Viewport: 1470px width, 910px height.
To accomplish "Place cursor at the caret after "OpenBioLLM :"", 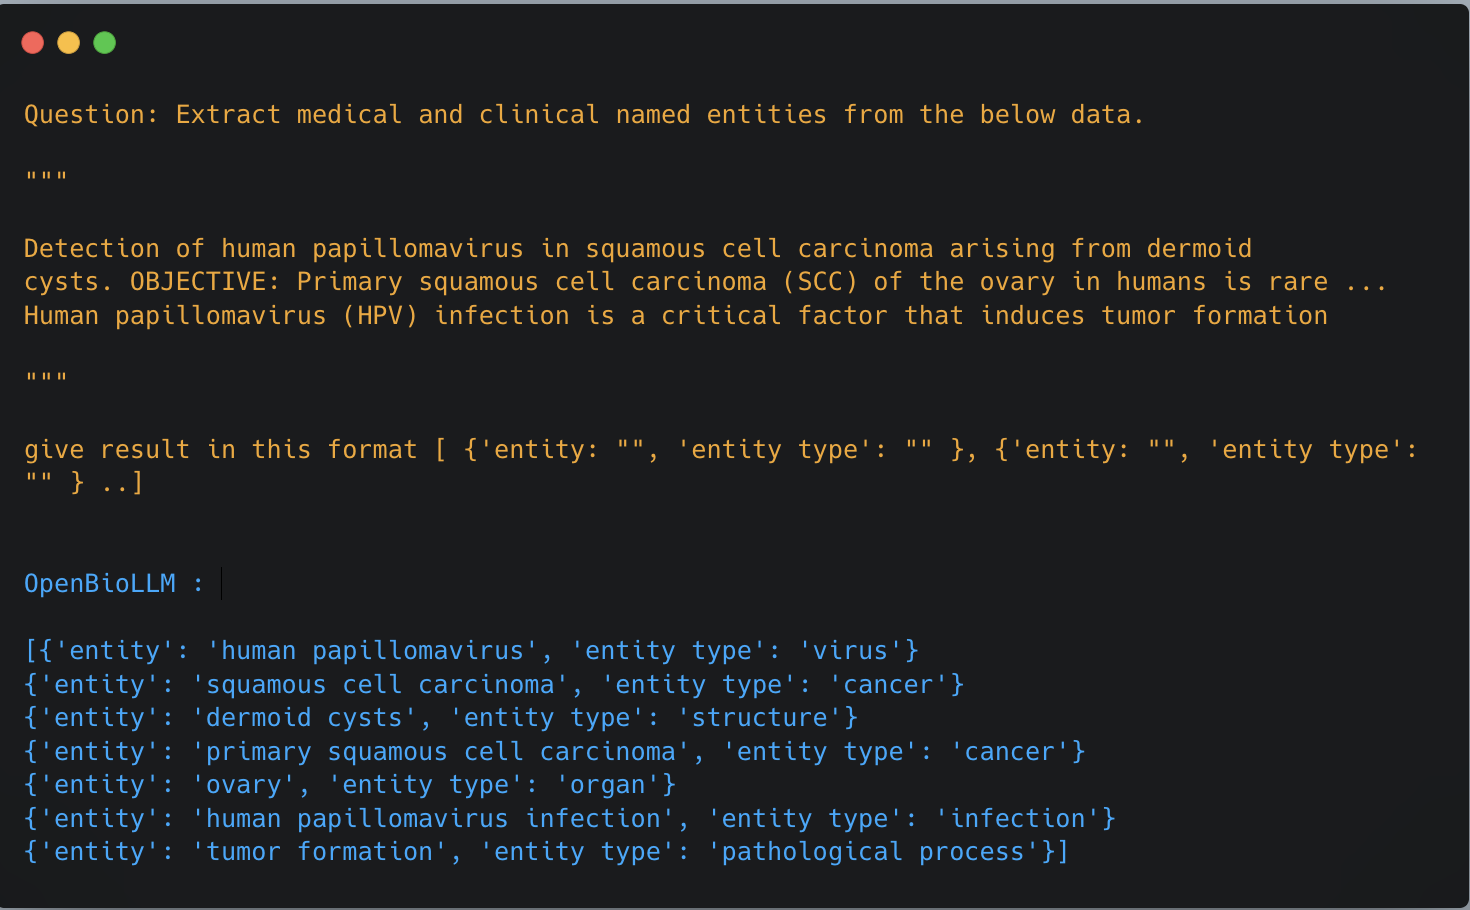I will (221, 584).
